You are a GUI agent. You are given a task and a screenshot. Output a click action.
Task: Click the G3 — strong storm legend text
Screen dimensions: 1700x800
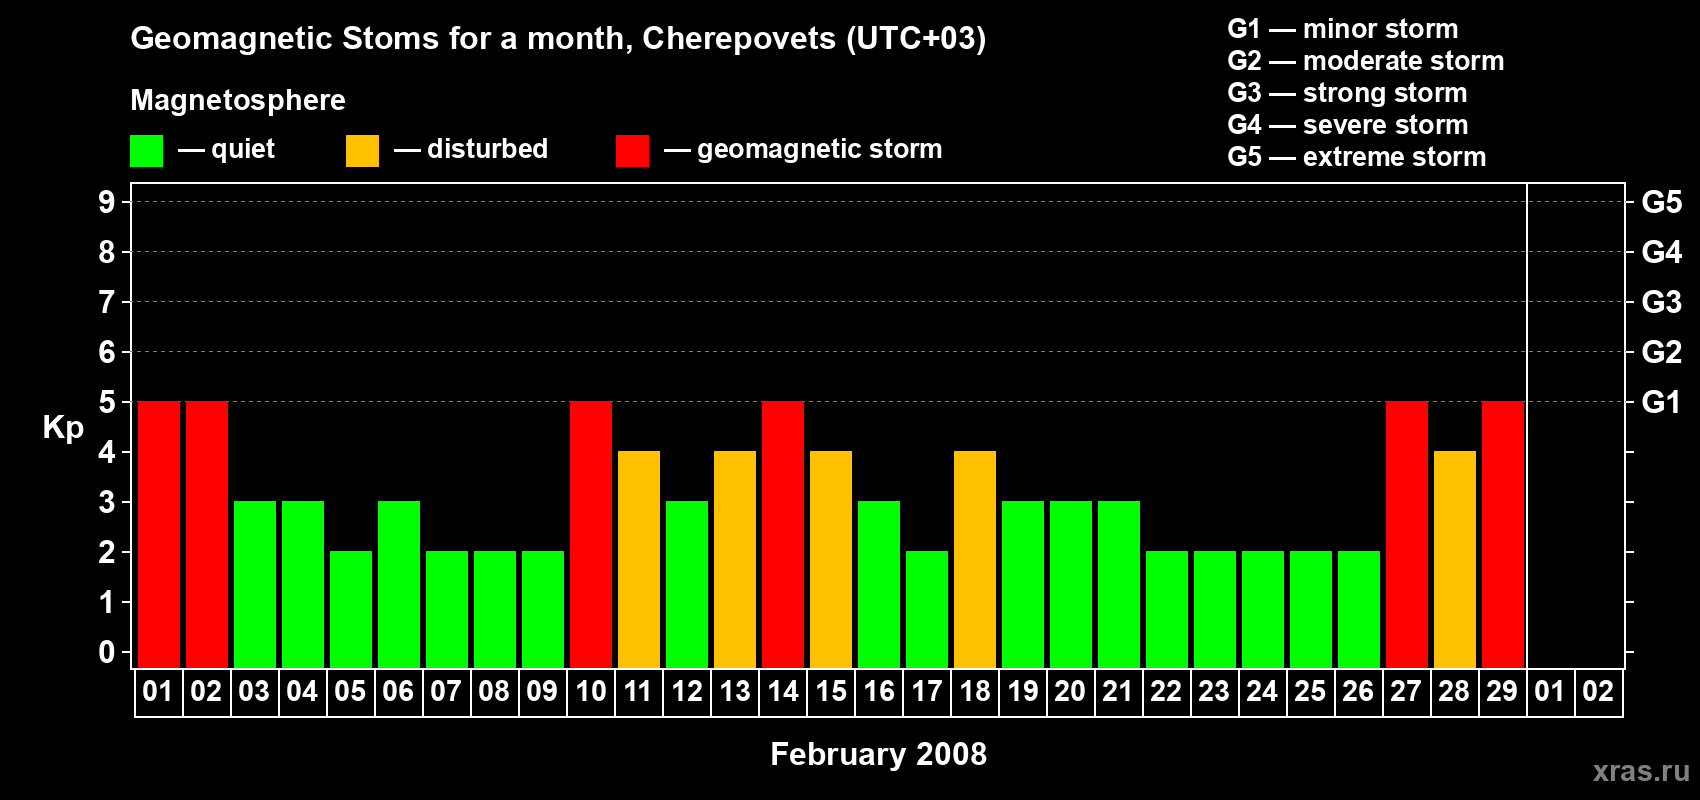point(1347,93)
